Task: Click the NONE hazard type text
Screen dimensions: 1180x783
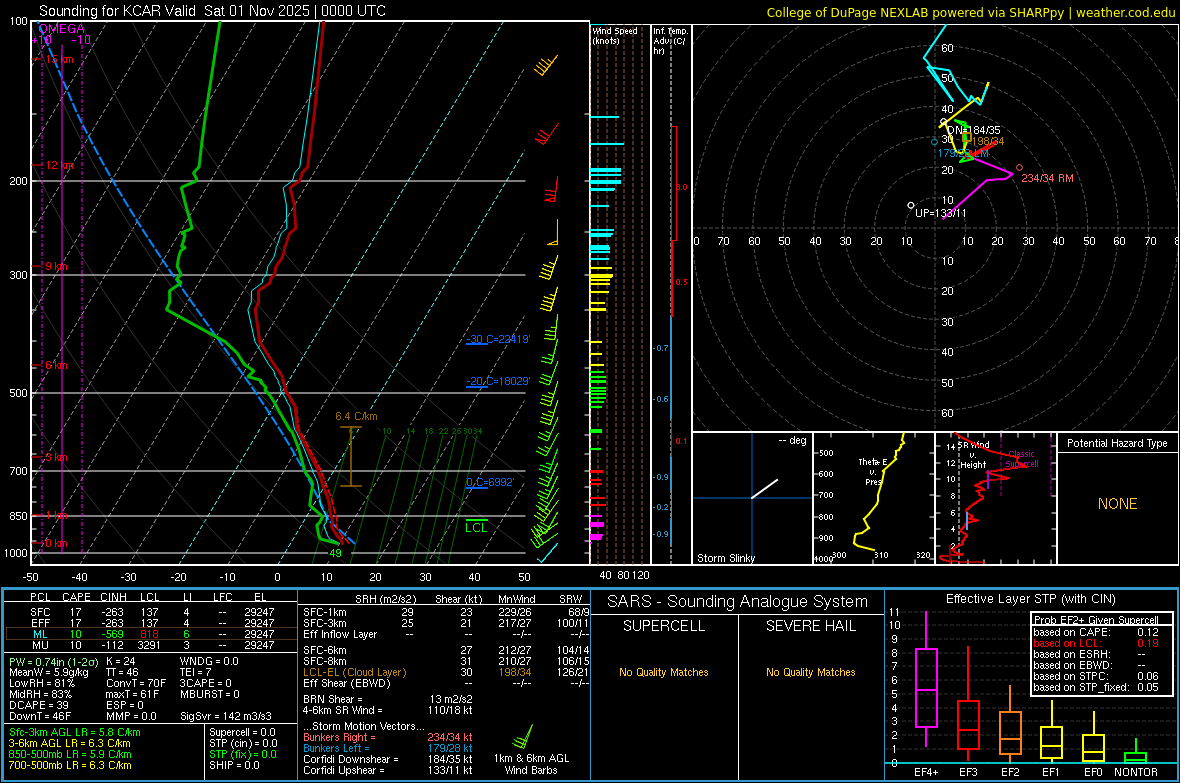Action: tap(1118, 504)
